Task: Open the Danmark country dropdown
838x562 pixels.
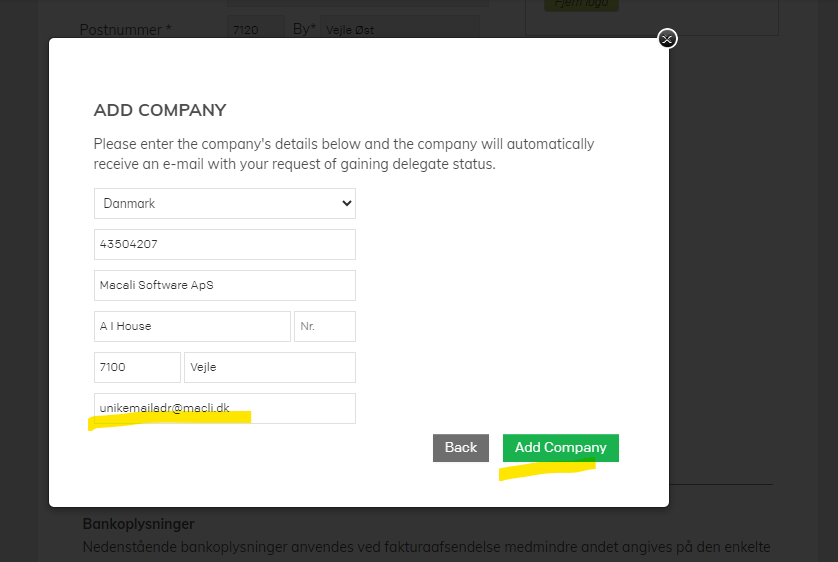Action: 225,203
